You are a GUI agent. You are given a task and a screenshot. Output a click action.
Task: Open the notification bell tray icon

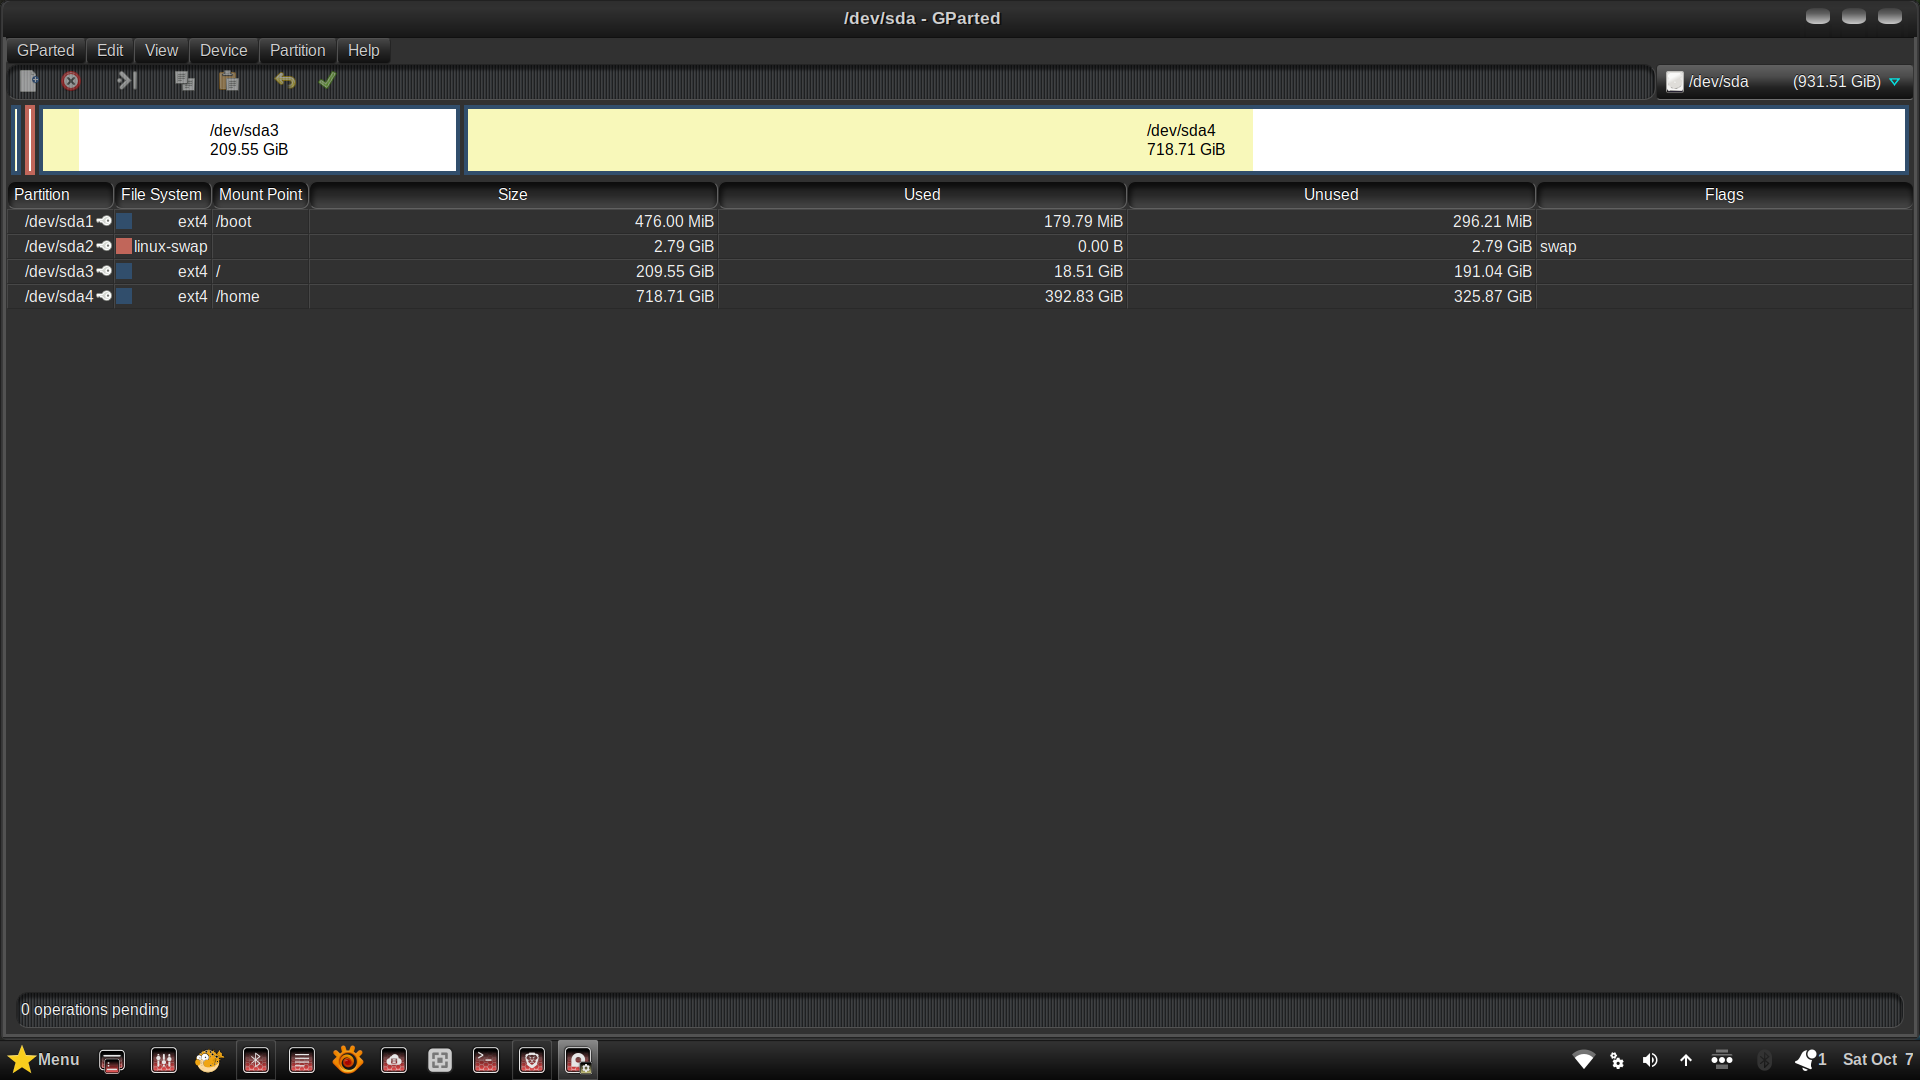tap(1806, 1060)
